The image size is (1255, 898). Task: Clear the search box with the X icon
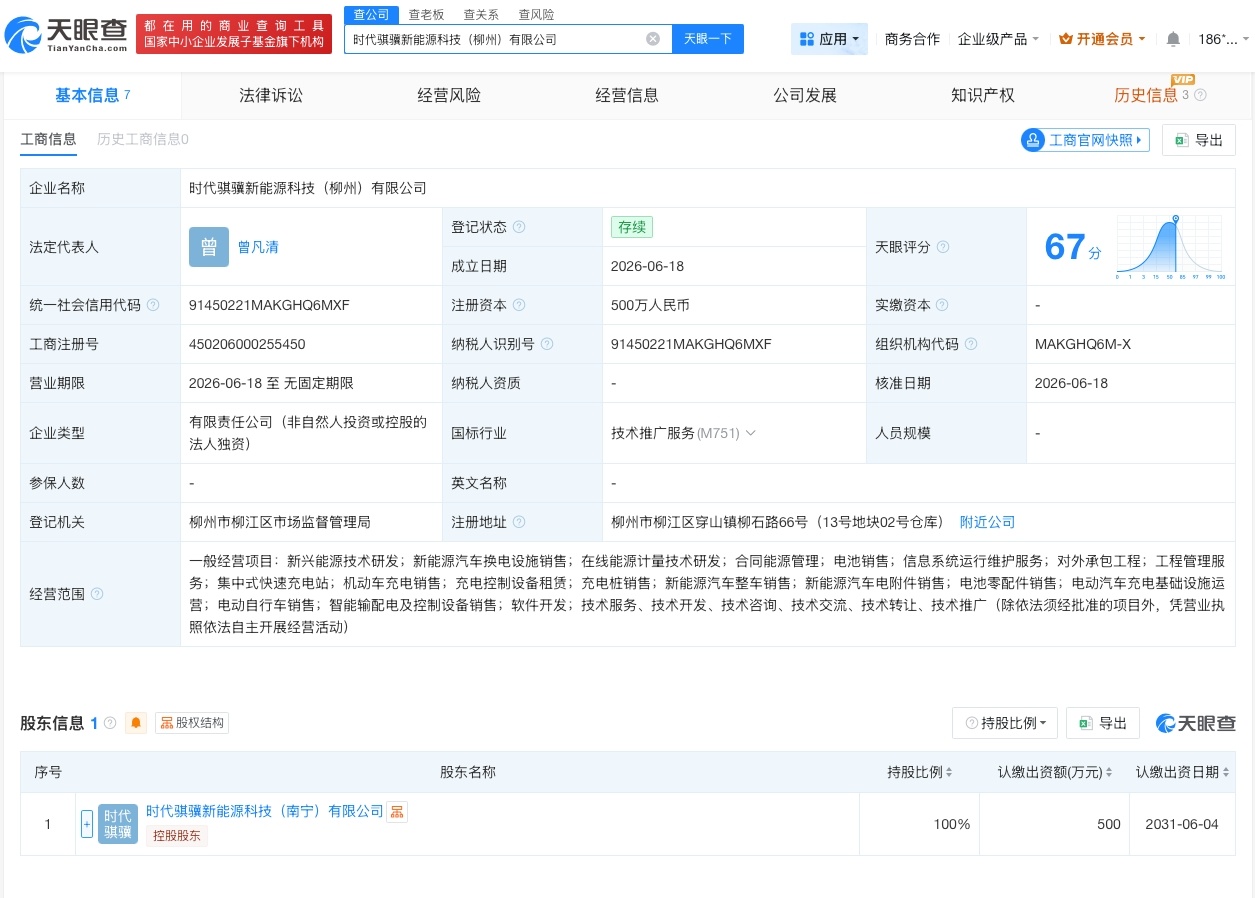point(653,39)
